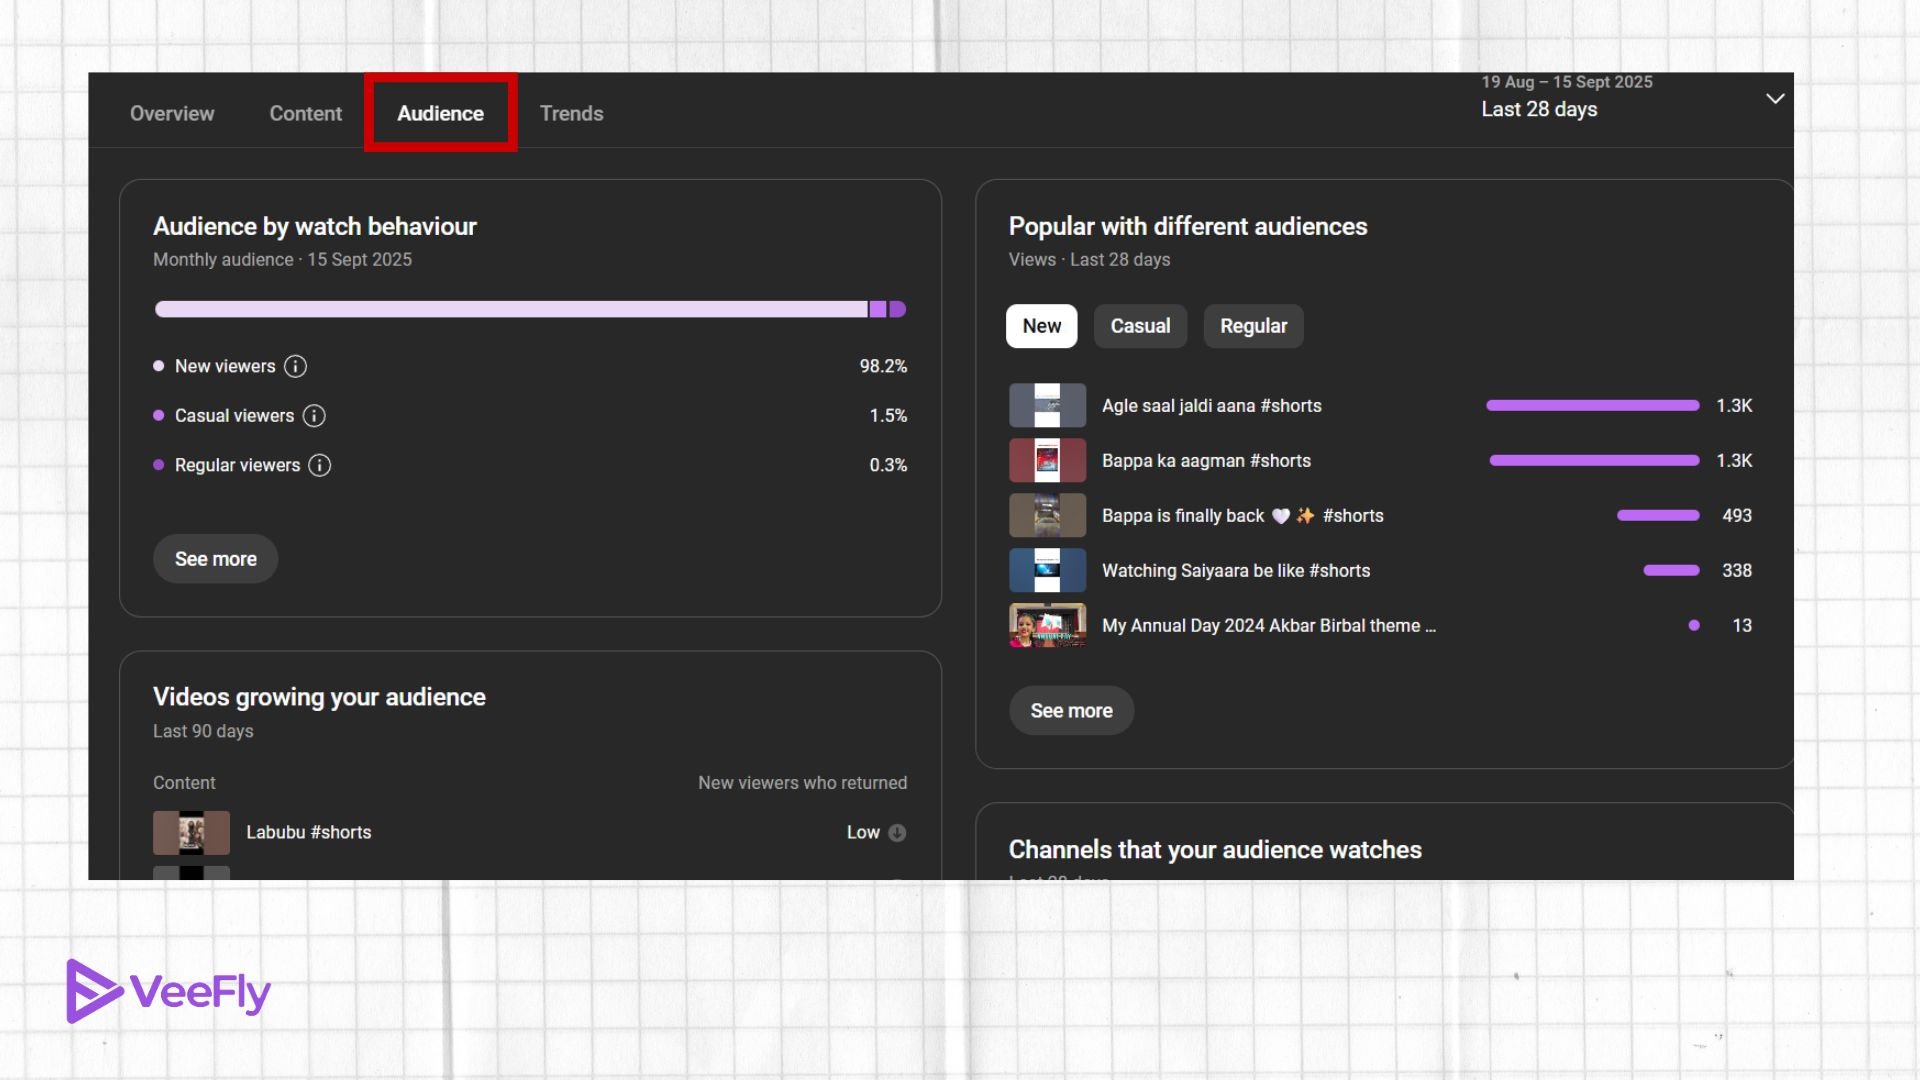Viewport: 1920px width, 1080px height.
Task: Select the Regular audience filter chip
Action: [1253, 326]
